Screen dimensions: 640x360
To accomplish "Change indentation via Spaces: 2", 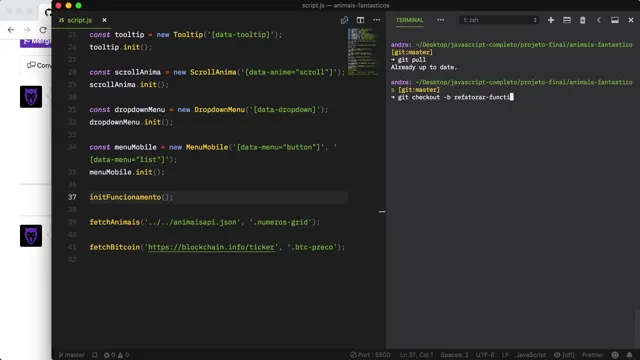I will (454, 355).
